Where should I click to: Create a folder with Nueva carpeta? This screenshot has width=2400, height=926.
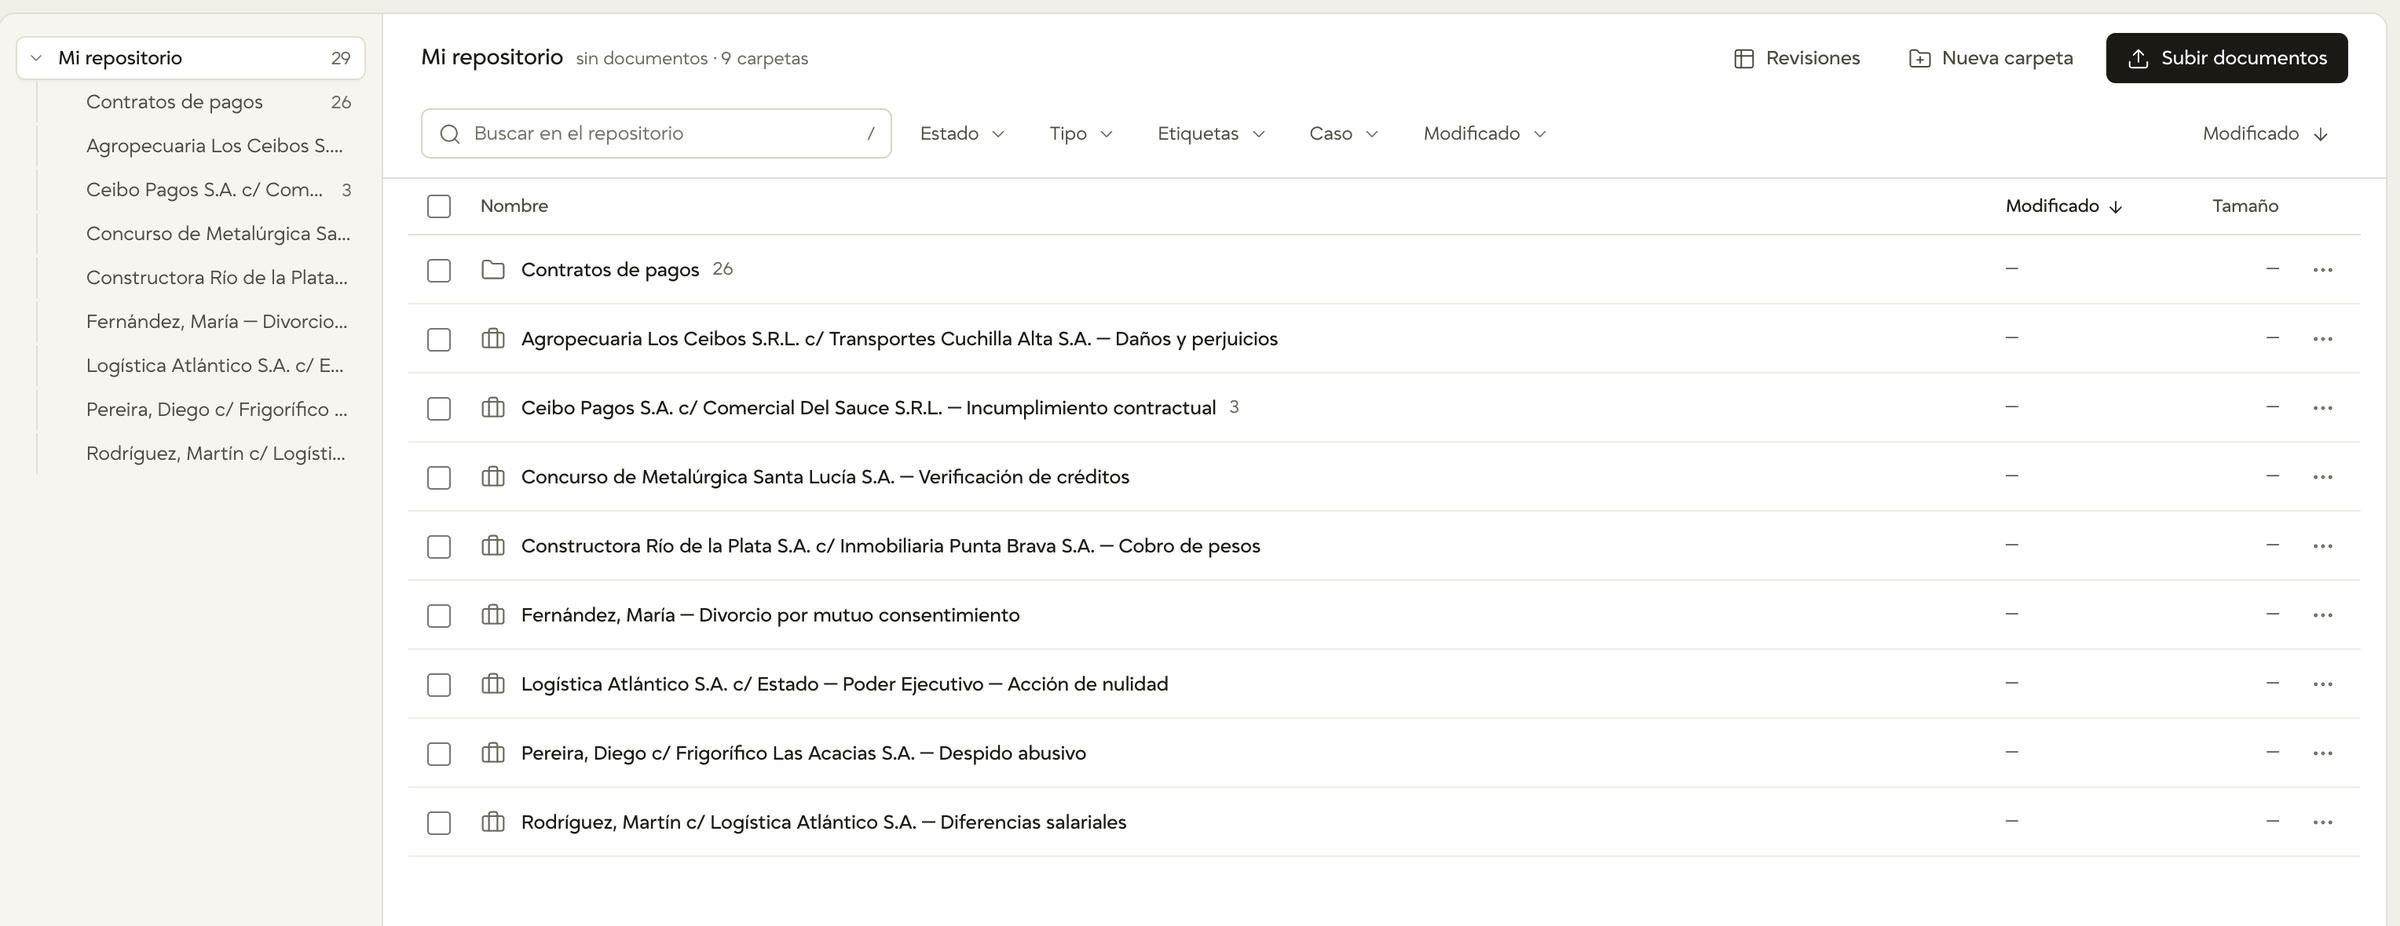coord(1991,58)
